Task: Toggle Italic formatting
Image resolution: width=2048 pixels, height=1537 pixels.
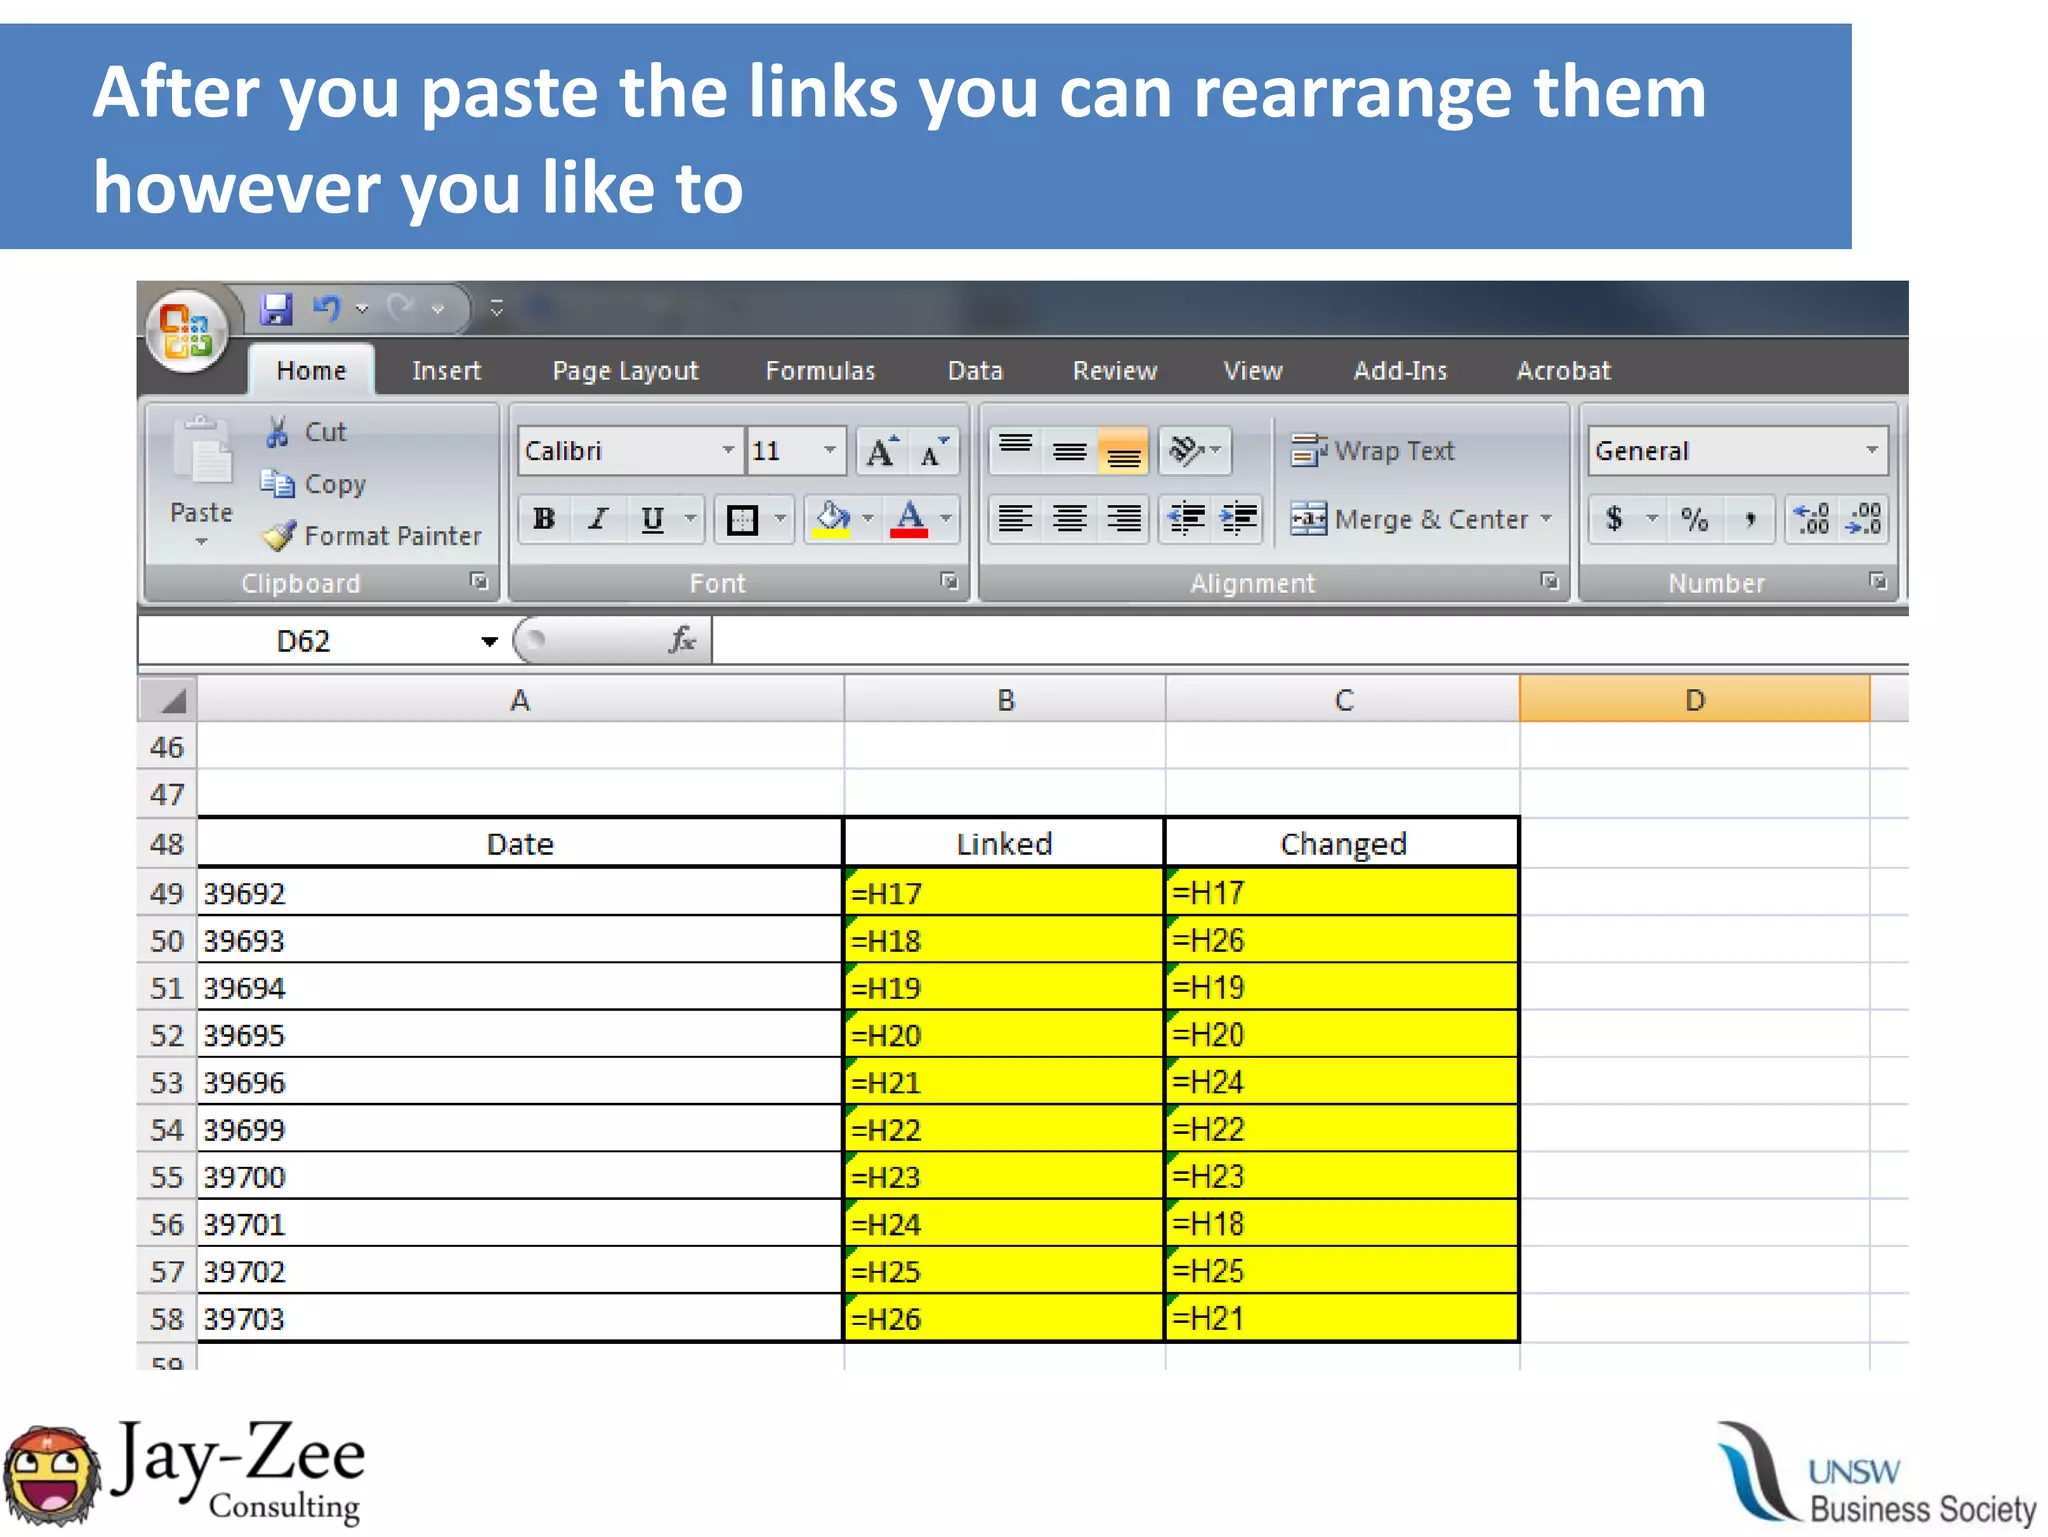Action: tap(598, 519)
